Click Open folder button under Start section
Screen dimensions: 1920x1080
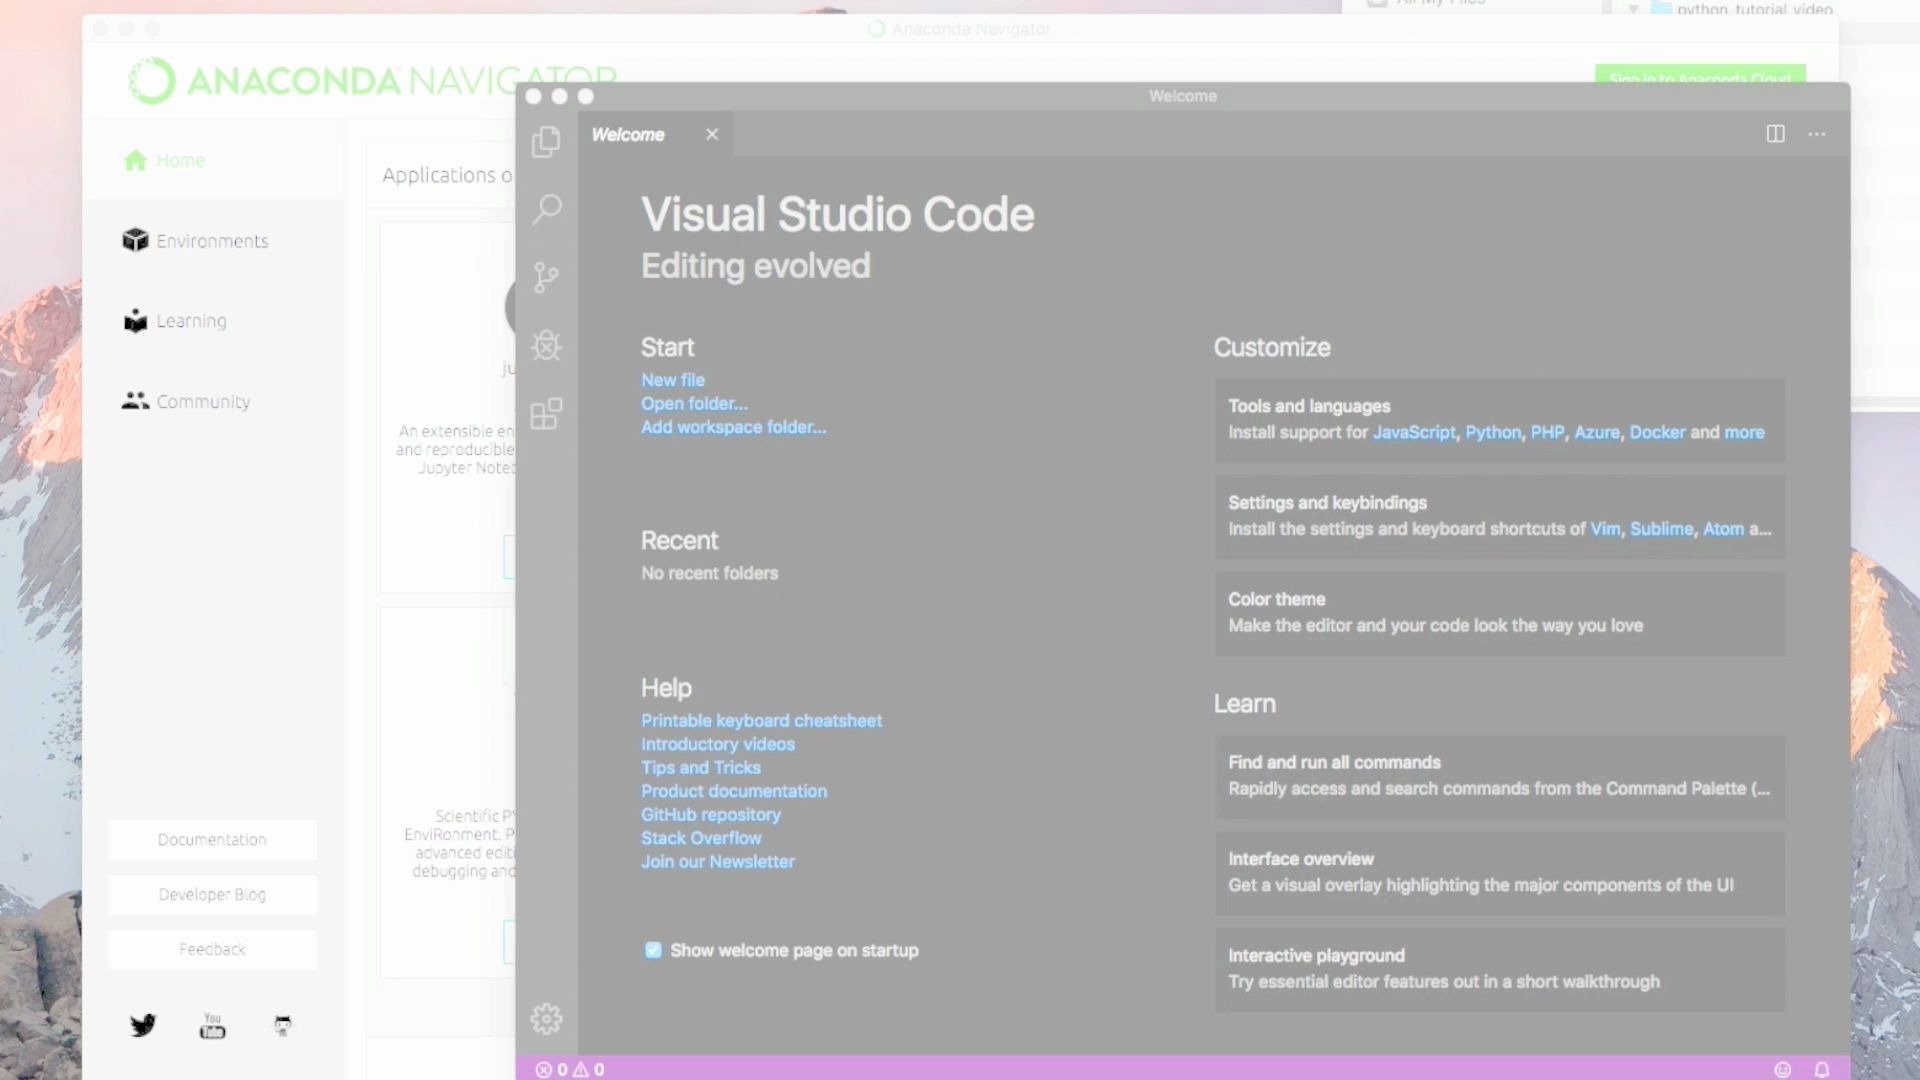click(694, 402)
